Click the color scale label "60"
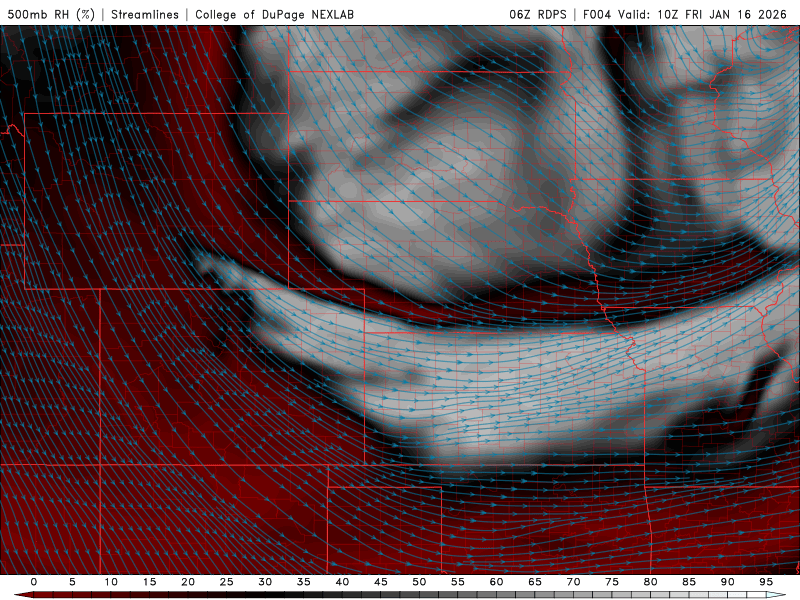This screenshot has width=800, height=600. click(x=496, y=582)
